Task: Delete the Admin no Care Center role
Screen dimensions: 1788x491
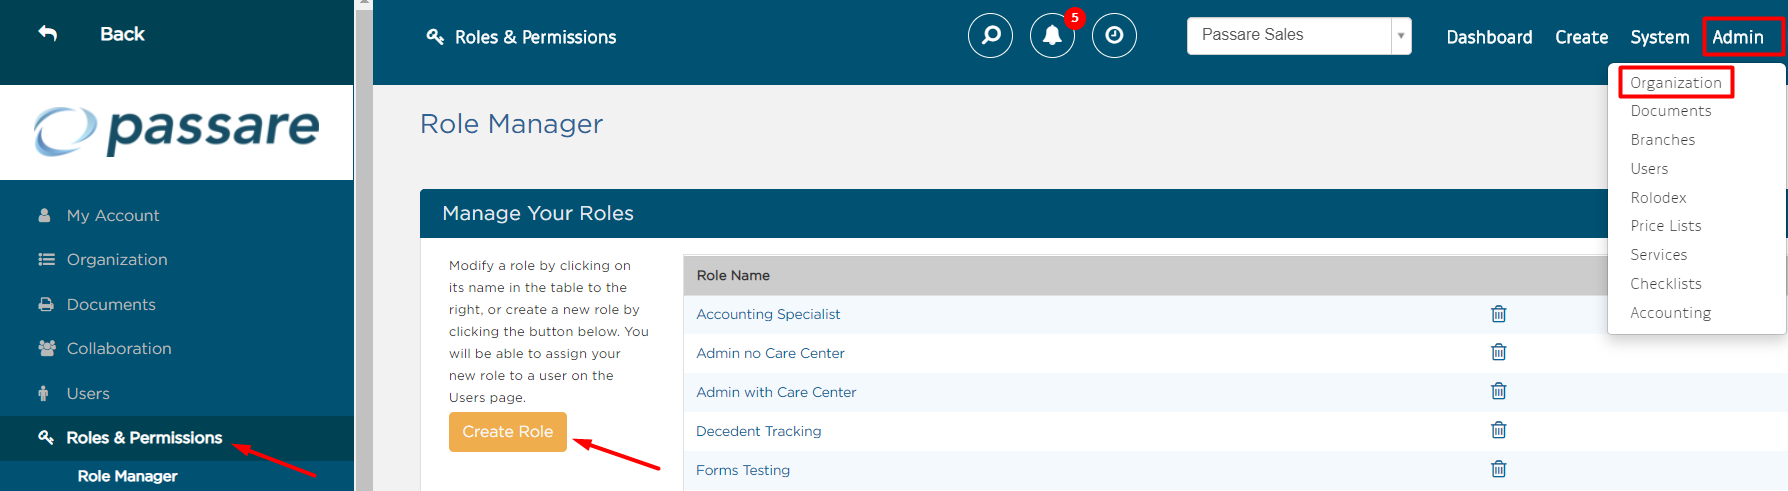Action: click(1498, 352)
